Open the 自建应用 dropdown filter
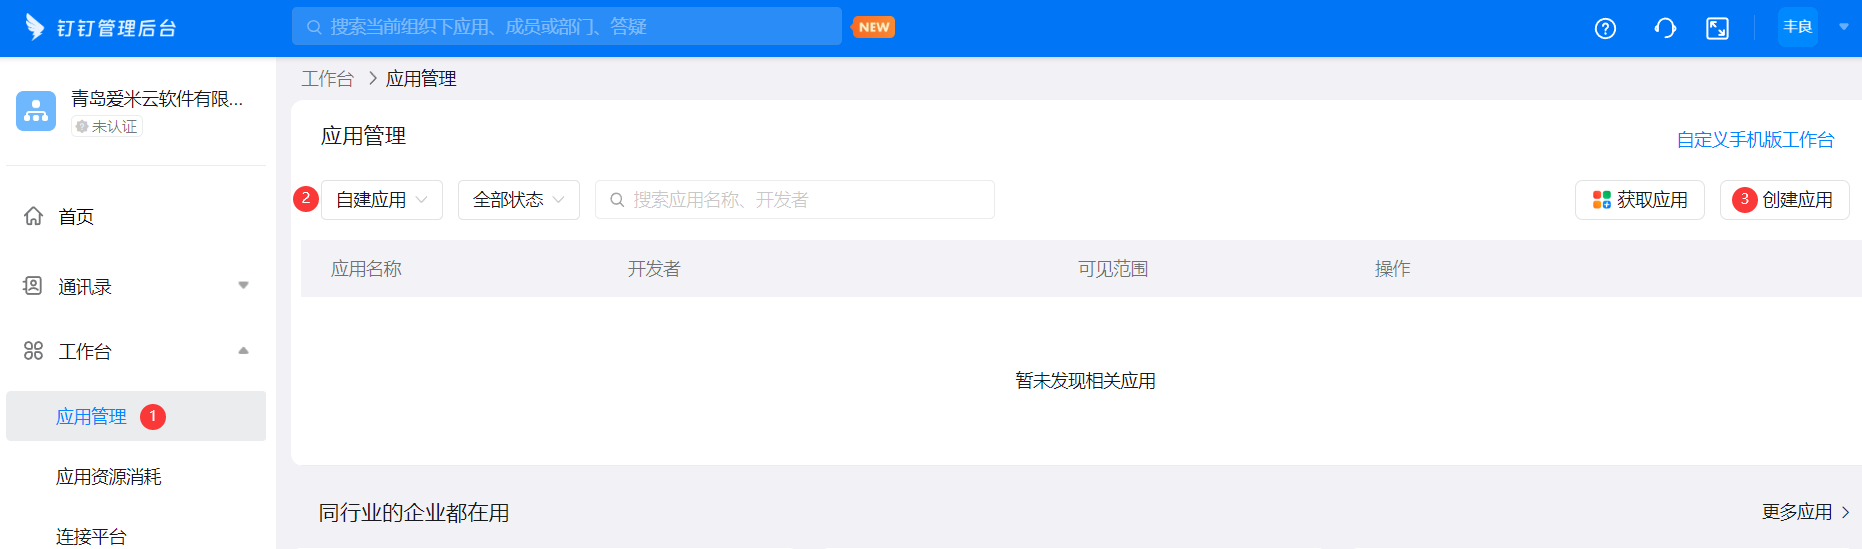The height and width of the screenshot is (549, 1862). click(381, 200)
